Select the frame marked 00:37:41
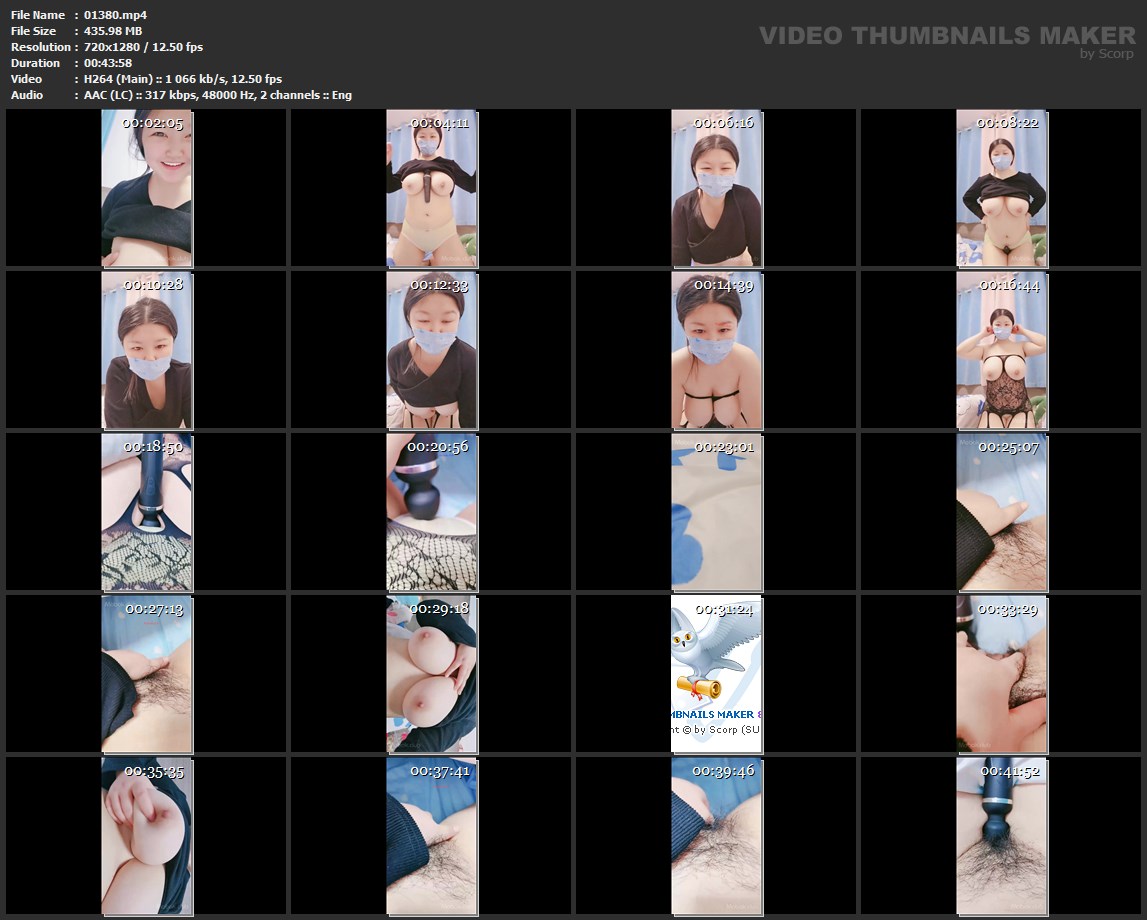The image size is (1147, 920). tap(432, 836)
